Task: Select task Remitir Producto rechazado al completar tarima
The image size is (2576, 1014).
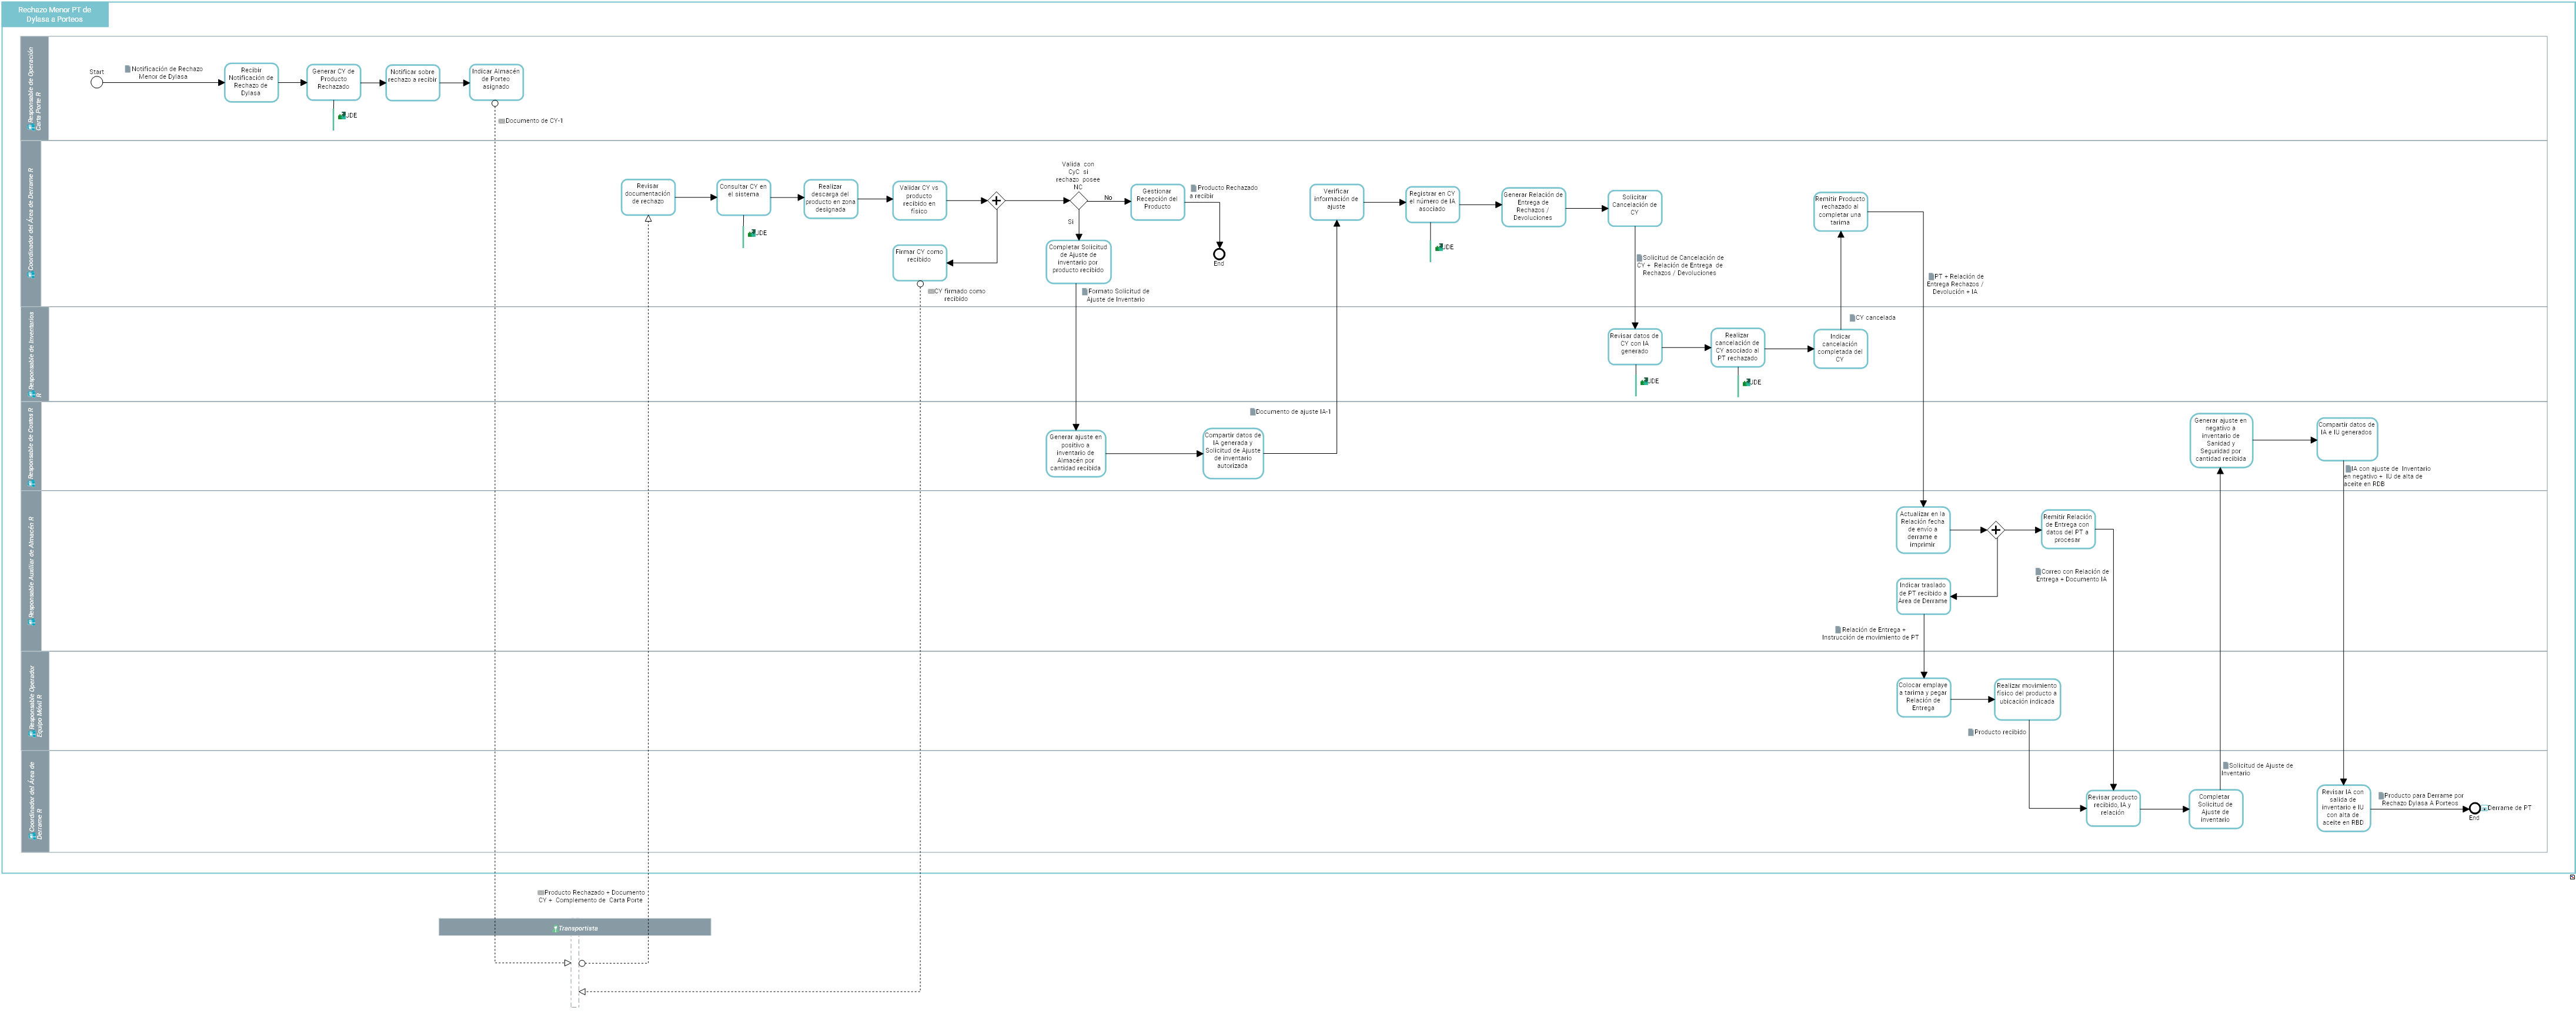Action: point(1840,212)
